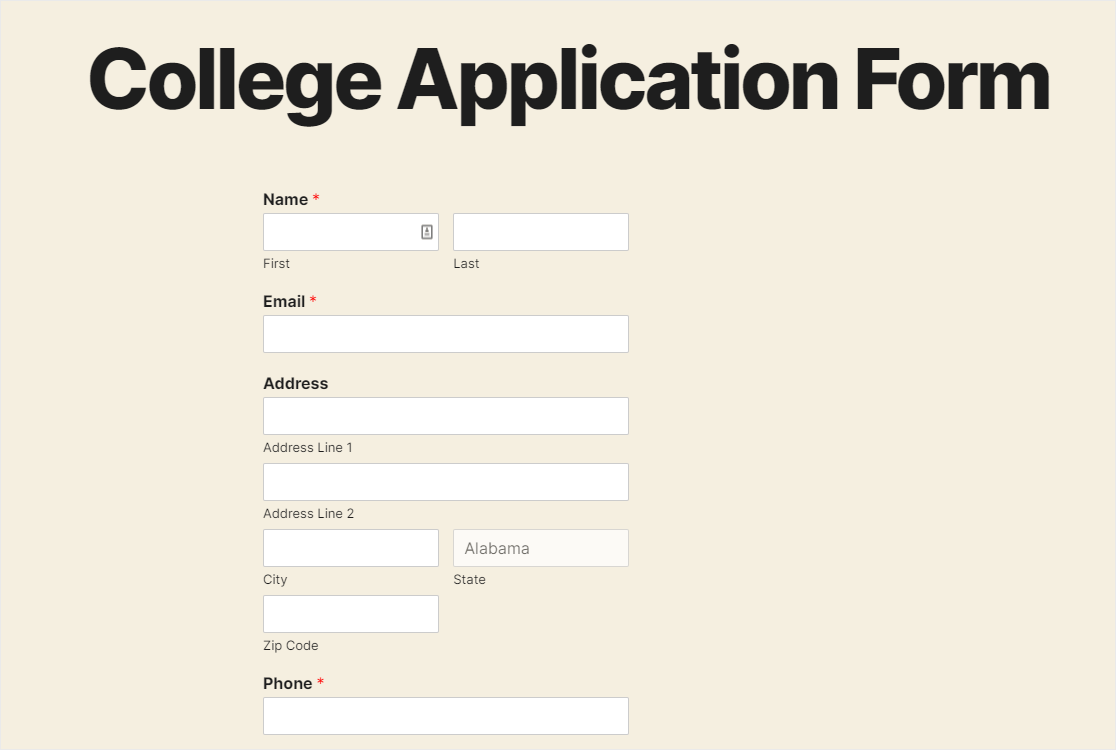This screenshot has height=750, width=1116.
Task: Click the "Address Line 2" sublabel
Action: point(308,514)
